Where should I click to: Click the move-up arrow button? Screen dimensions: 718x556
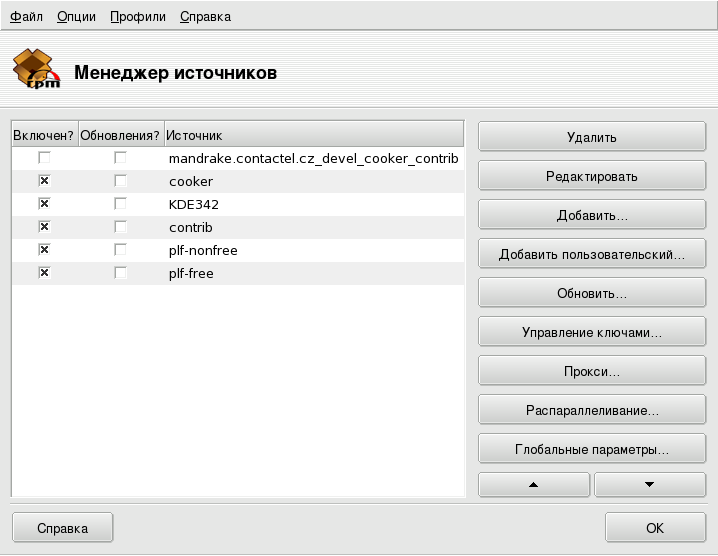coord(534,484)
